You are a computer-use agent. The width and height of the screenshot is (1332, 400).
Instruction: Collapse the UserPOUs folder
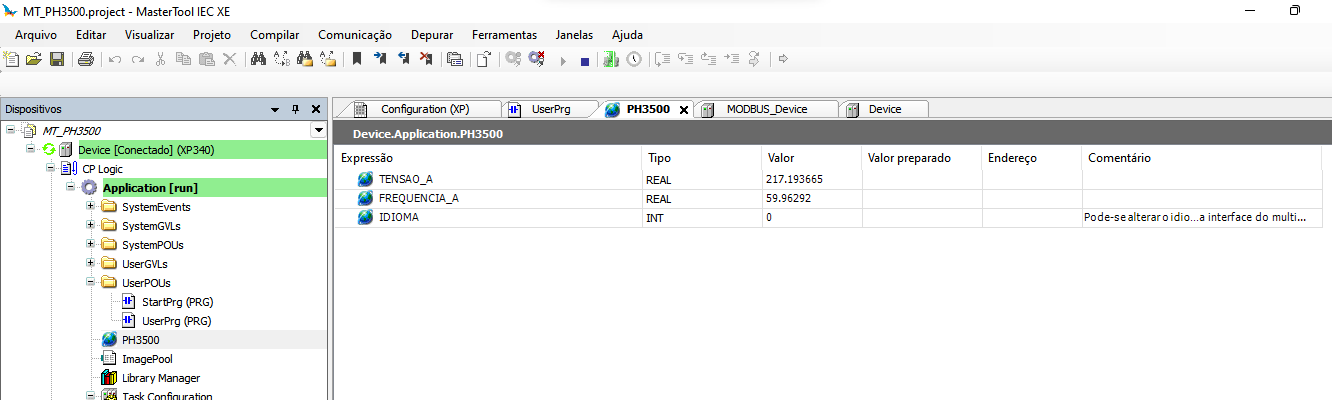pos(91,283)
